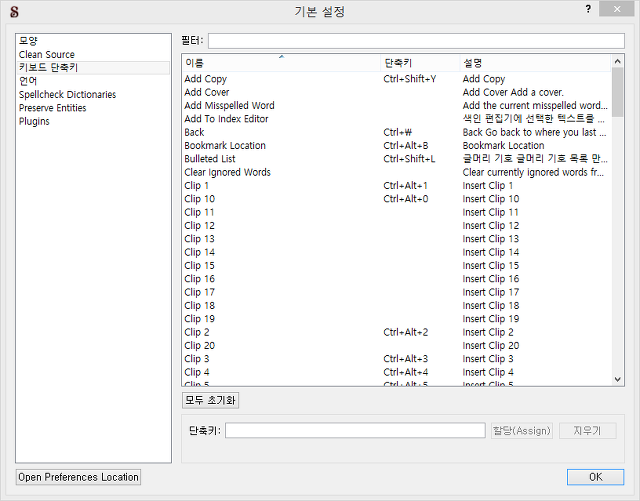The width and height of the screenshot is (640, 501).
Task: Select the Bulleted List row
Action: tap(396, 159)
